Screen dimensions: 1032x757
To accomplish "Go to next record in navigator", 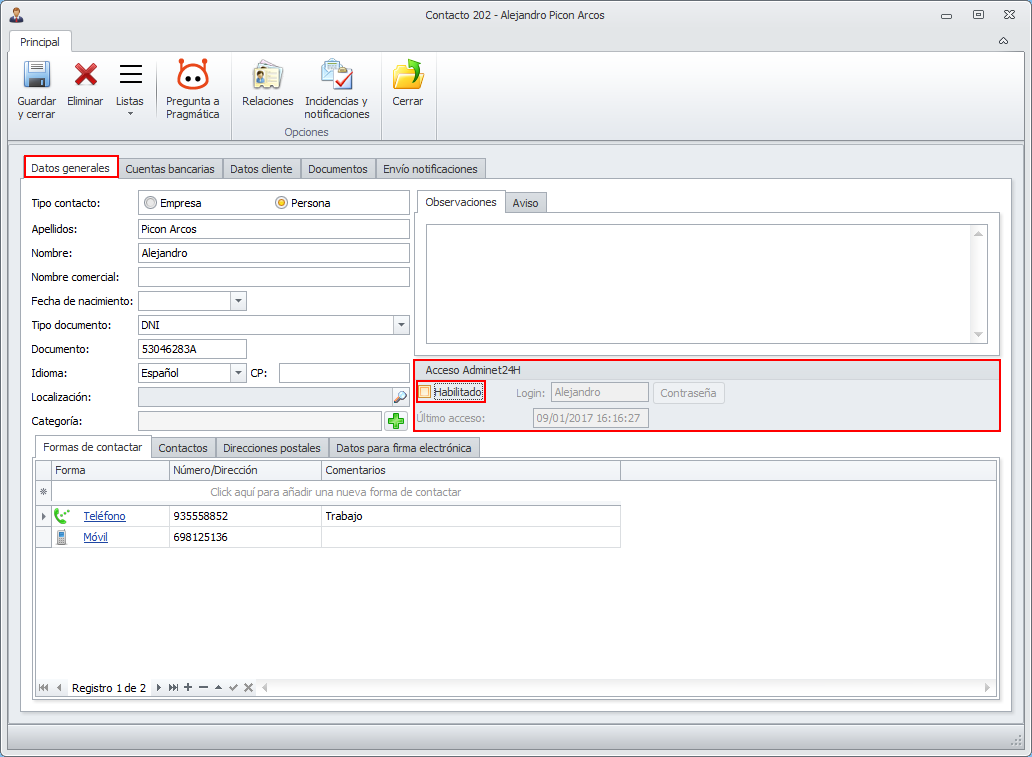I will pos(158,687).
